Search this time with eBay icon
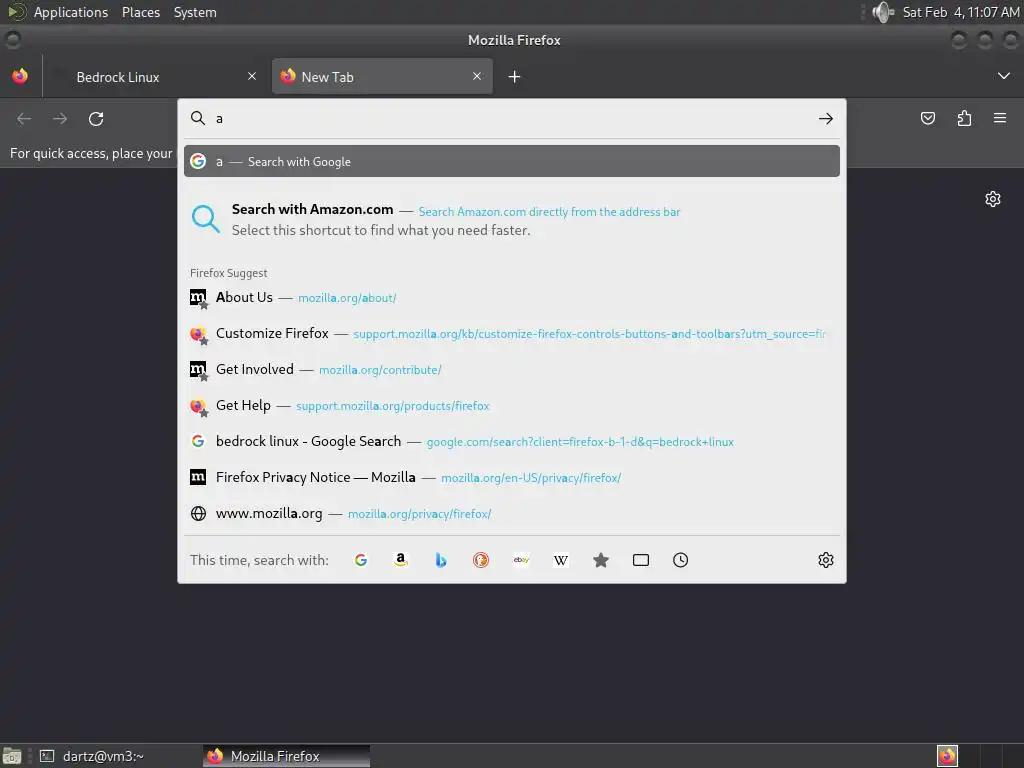The height and width of the screenshot is (768, 1024). pyautogui.click(x=521, y=560)
